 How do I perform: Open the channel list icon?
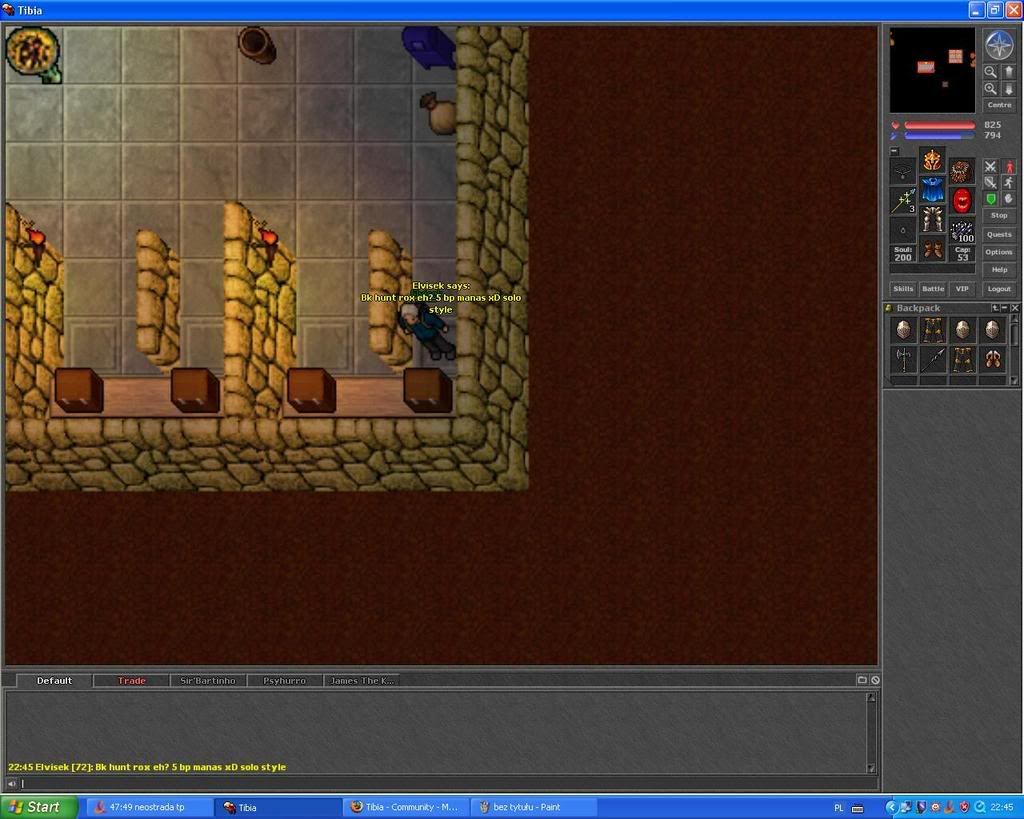(x=862, y=680)
